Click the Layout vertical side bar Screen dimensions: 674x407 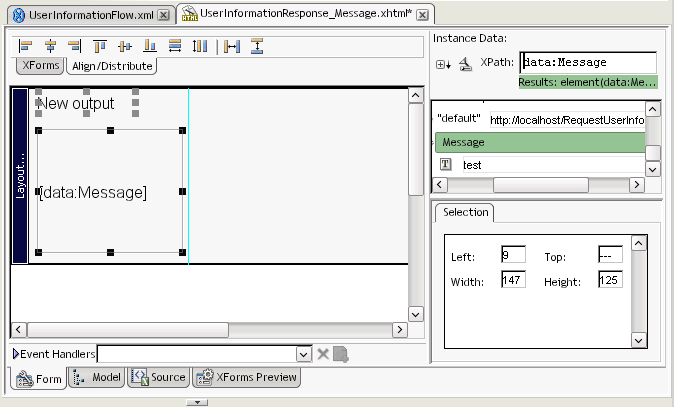(20, 176)
